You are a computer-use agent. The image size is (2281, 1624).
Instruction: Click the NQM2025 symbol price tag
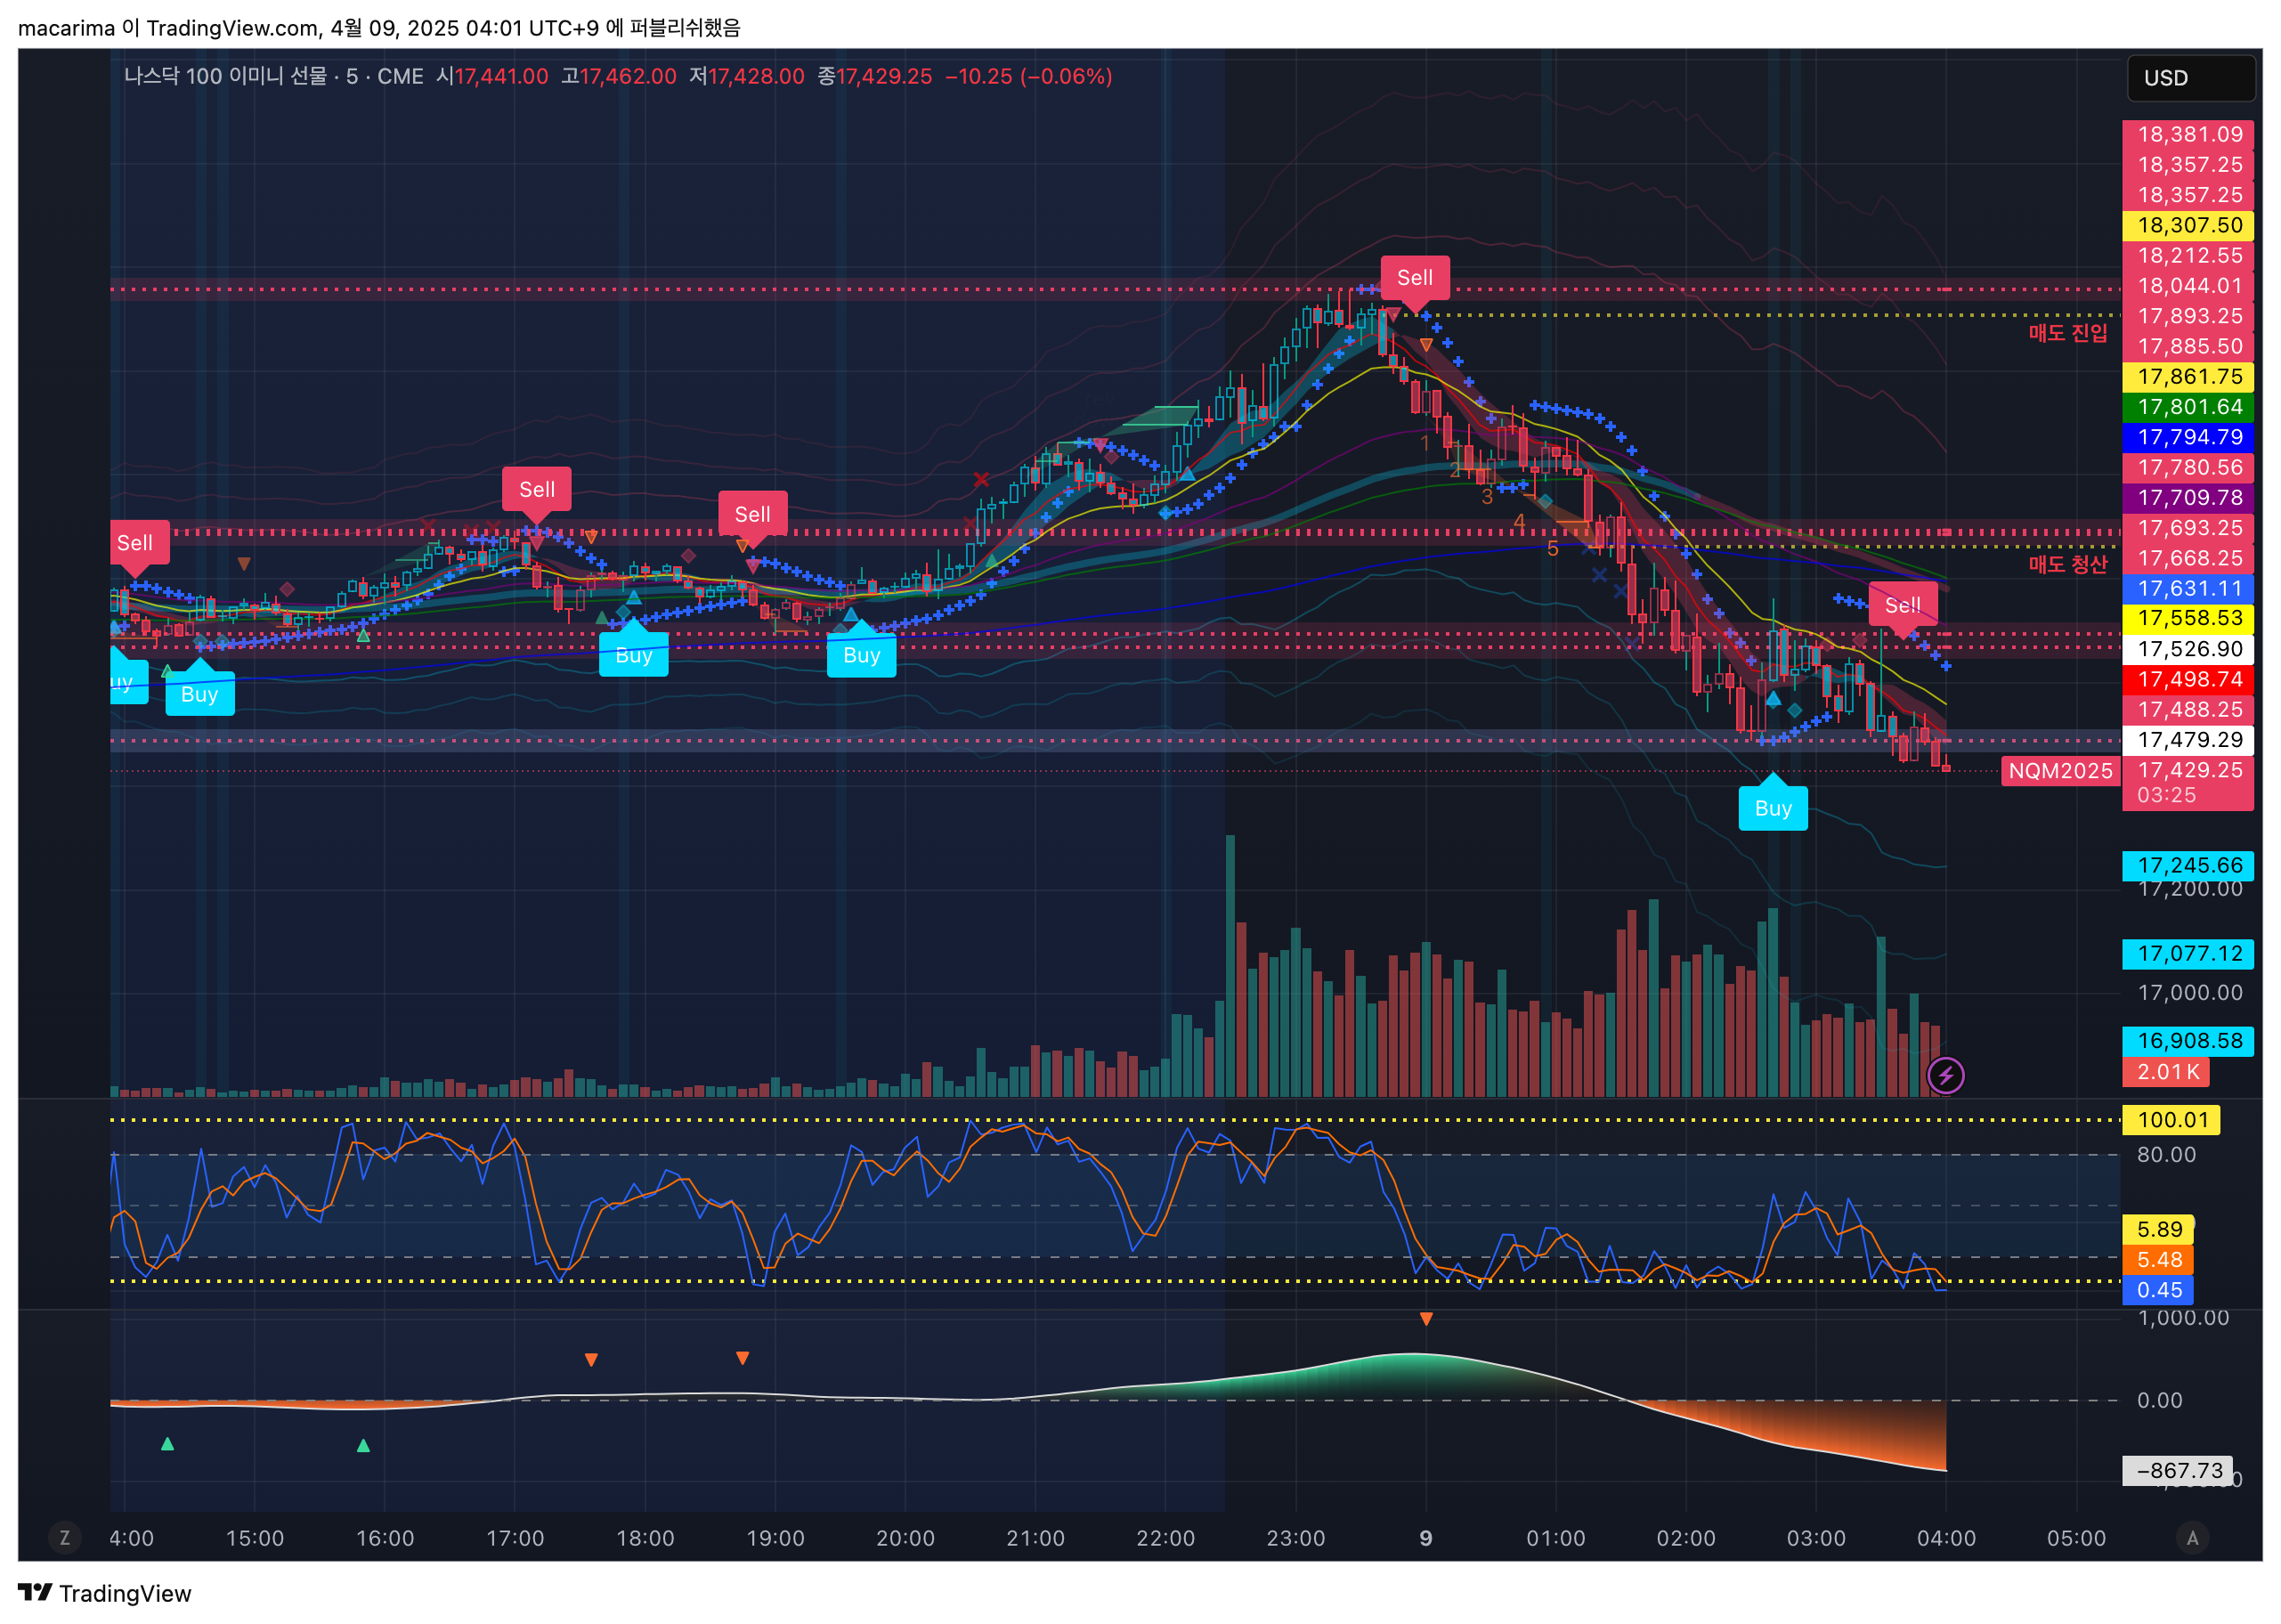click(x=2060, y=771)
